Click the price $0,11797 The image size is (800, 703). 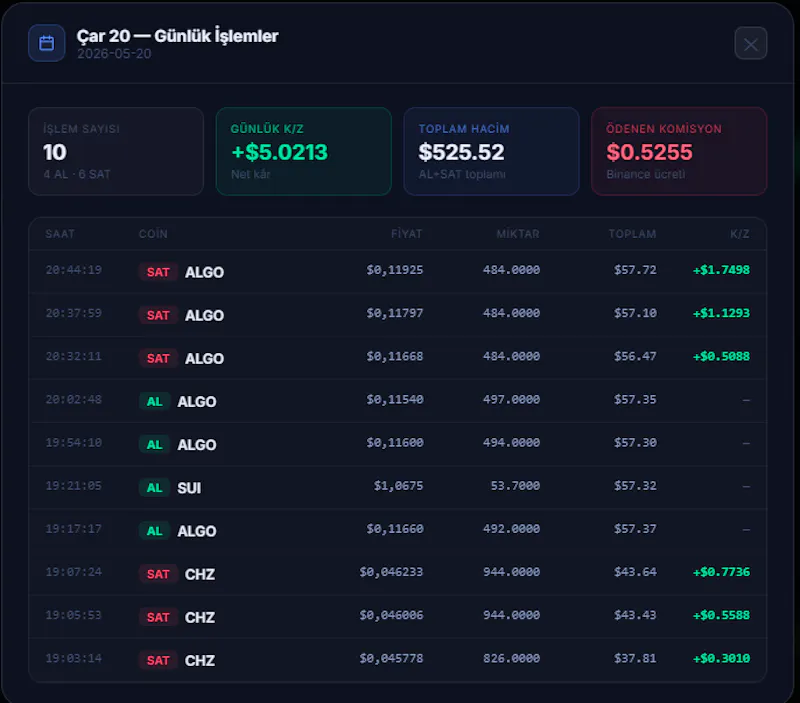[x=395, y=313]
